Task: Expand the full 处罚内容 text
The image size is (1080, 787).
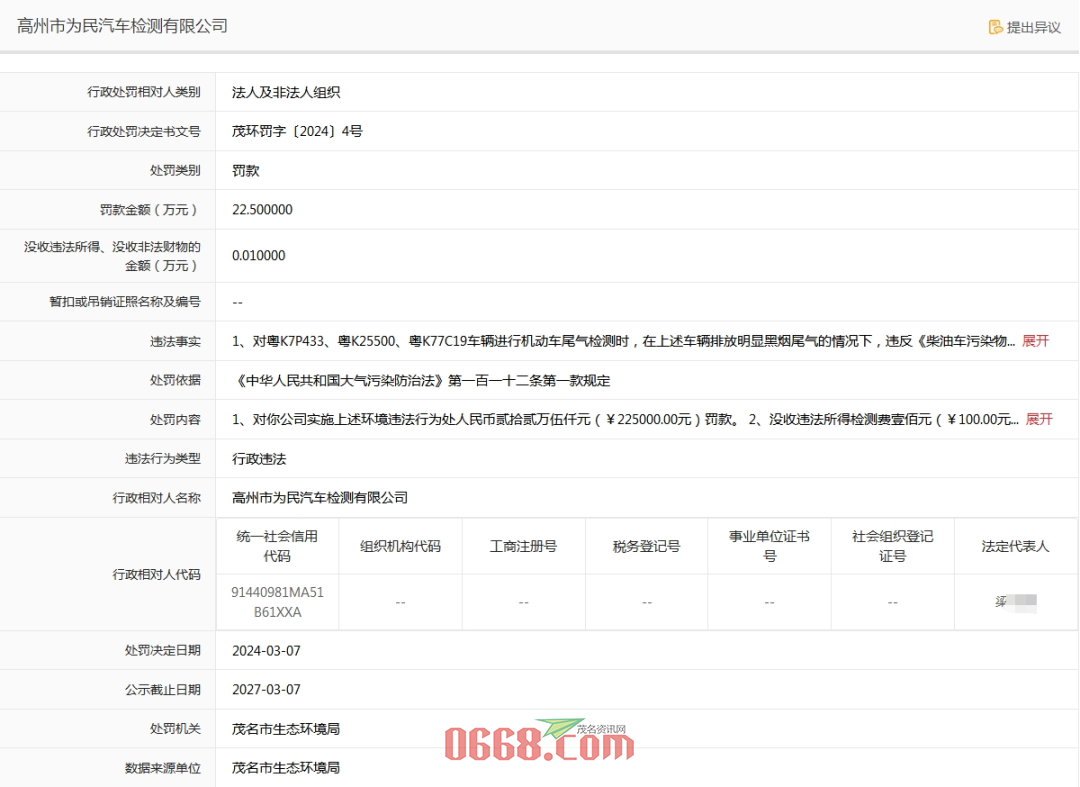Action: pyautogui.click(x=1039, y=419)
